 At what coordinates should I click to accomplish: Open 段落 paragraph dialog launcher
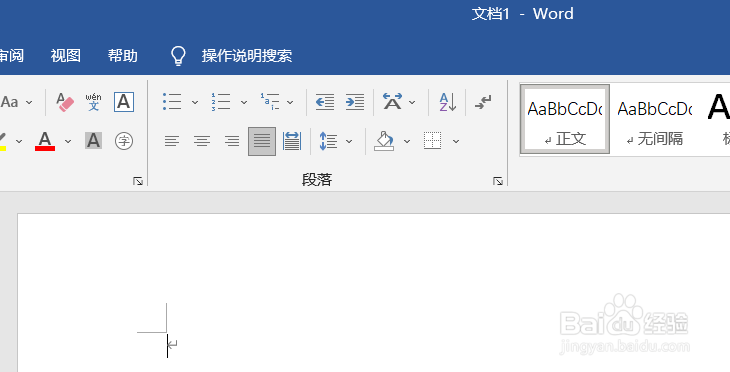point(498,181)
